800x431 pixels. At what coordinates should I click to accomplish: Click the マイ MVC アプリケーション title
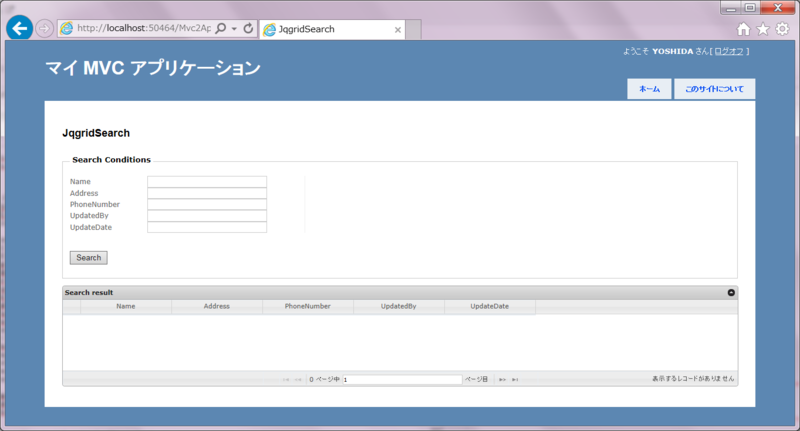(153, 67)
